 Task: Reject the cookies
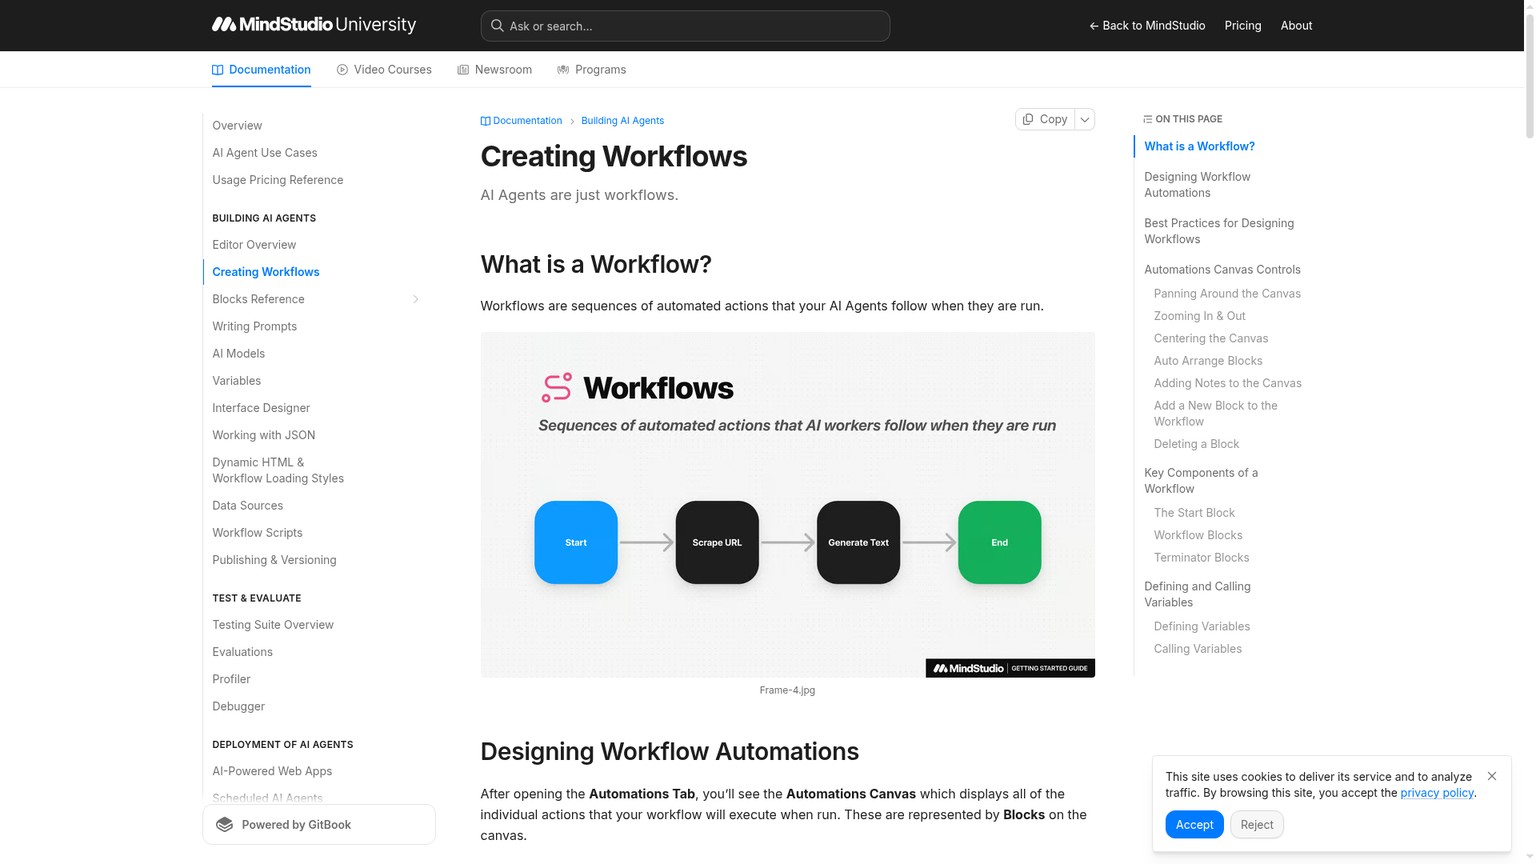[x=1257, y=825]
